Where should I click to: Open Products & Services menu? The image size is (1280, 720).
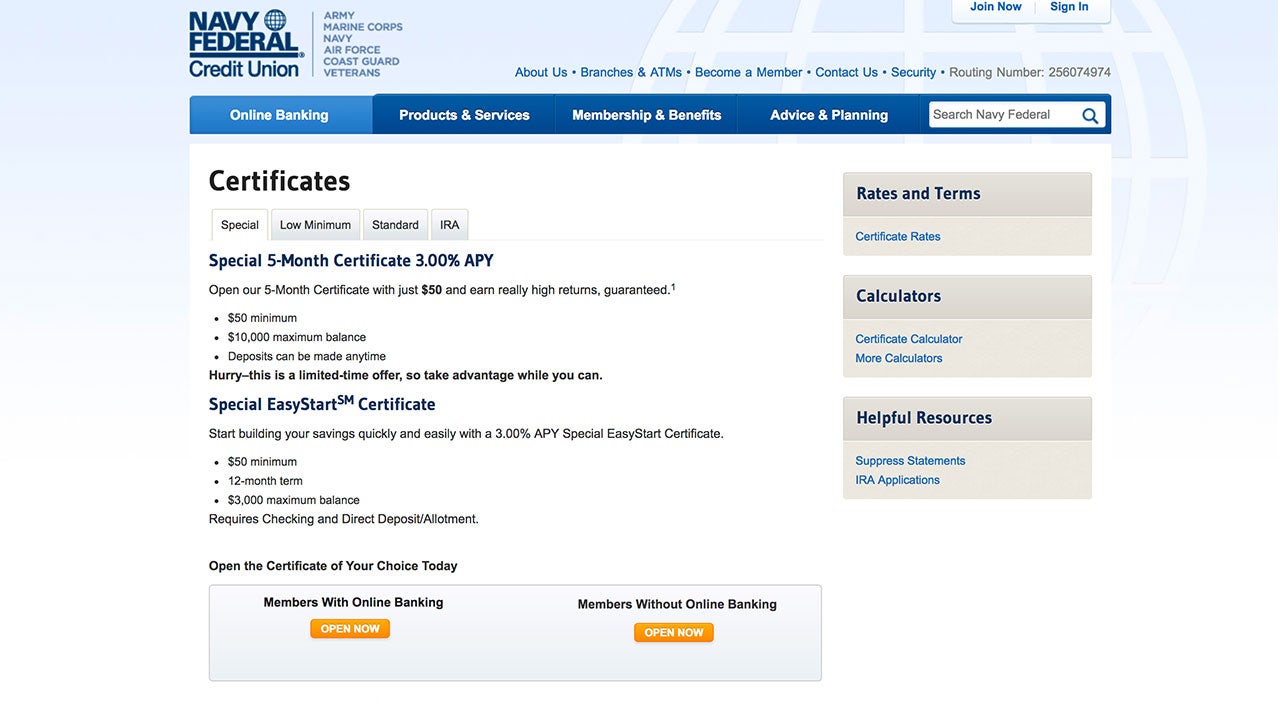(x=464, y=115)
